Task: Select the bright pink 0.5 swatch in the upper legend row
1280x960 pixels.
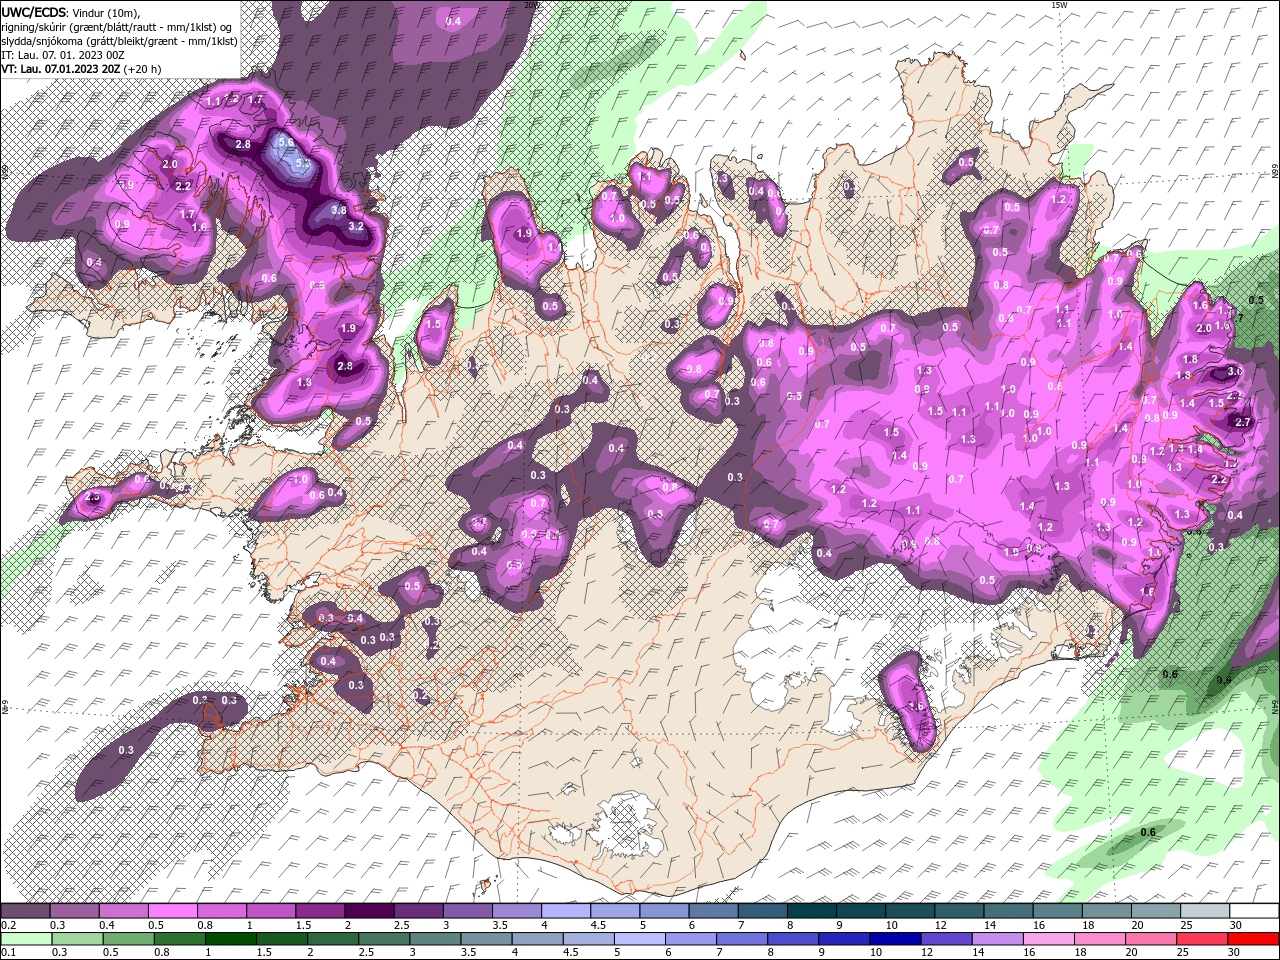Action: 171,911
